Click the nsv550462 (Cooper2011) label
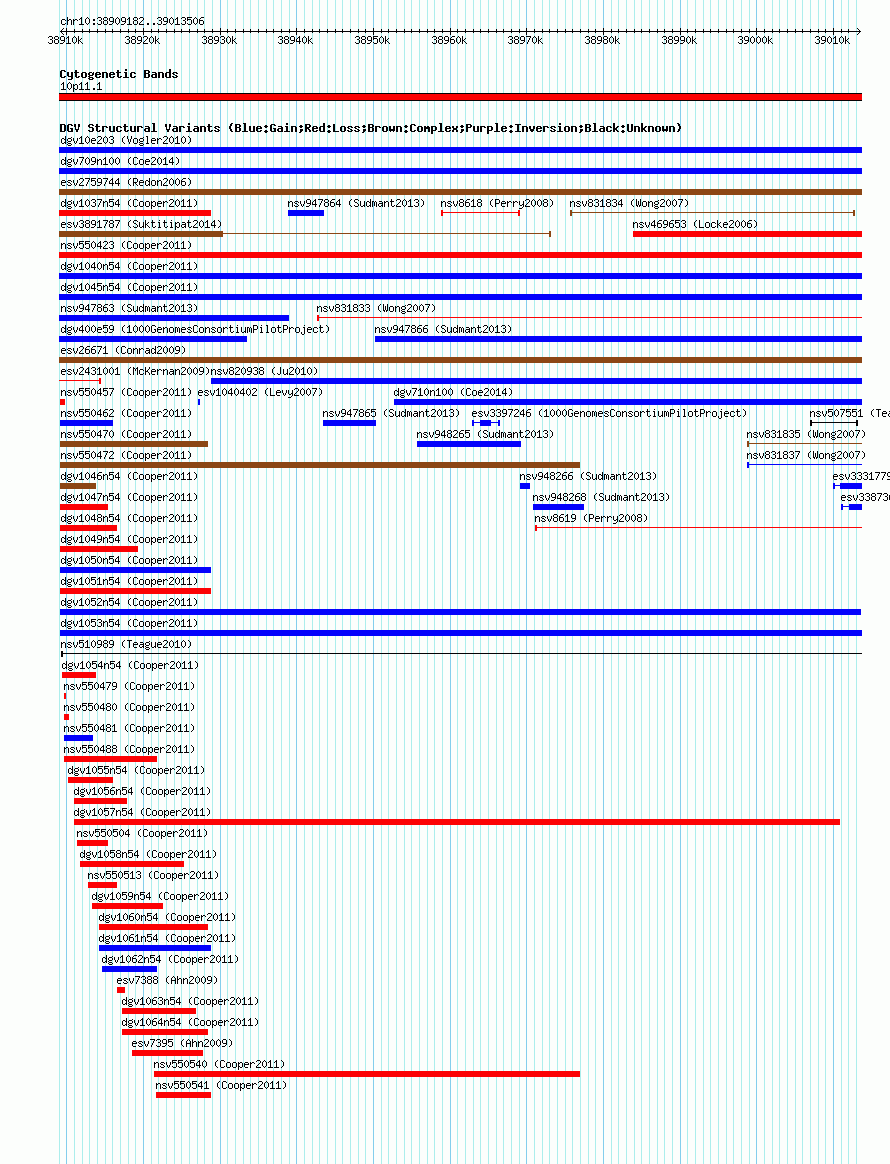This screenshot has width=890, height=1164. click(126, 413)
